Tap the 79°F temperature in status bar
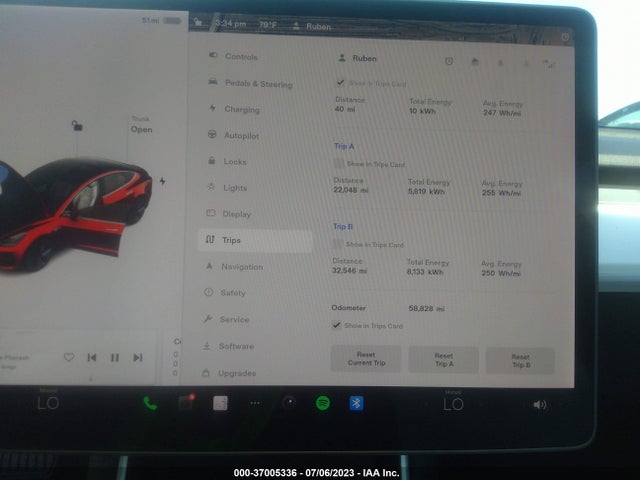The image size is (640, 480). pyautogui.click(x=268, y=25)
